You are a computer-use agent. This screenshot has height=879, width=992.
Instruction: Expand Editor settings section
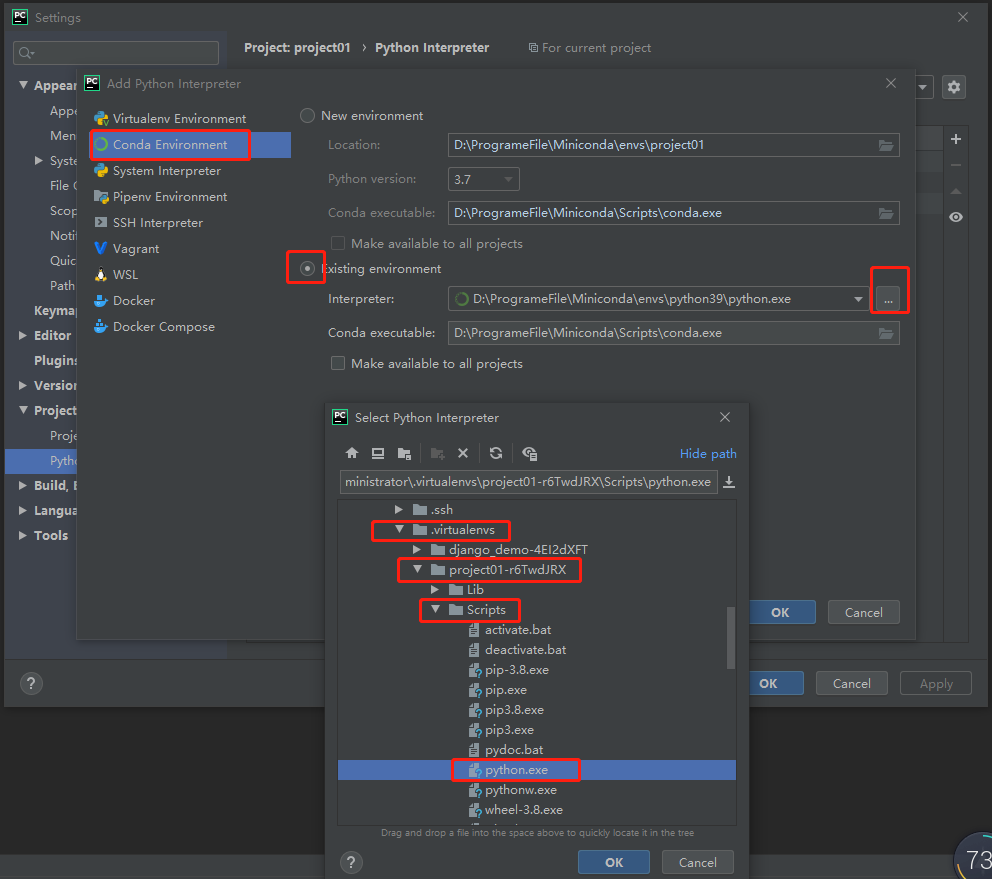23,335
